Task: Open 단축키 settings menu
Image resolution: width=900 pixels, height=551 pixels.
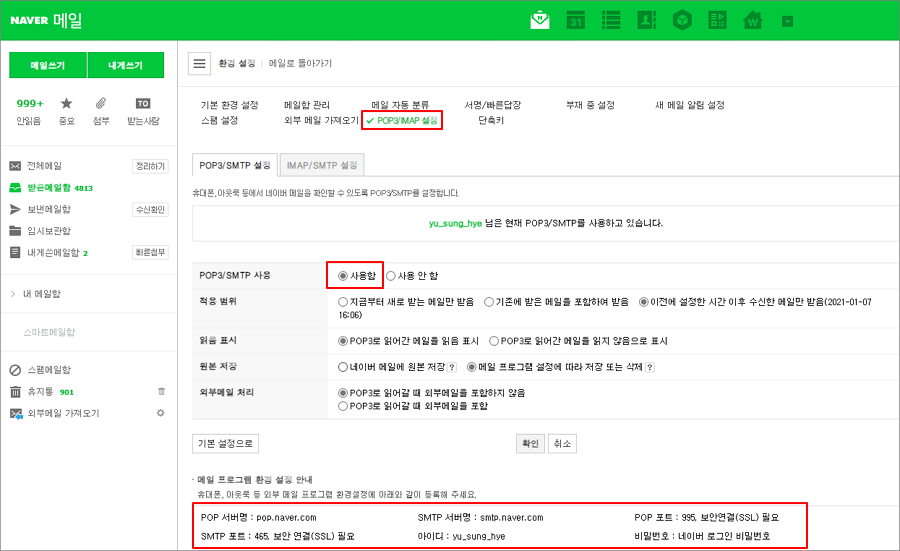Action: tap(491, 121)
